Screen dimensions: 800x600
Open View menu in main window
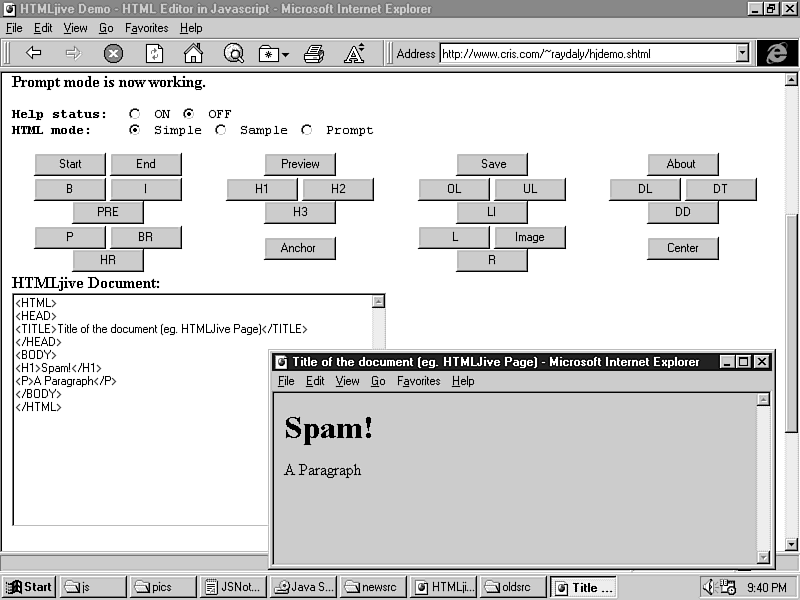point(75,28)
